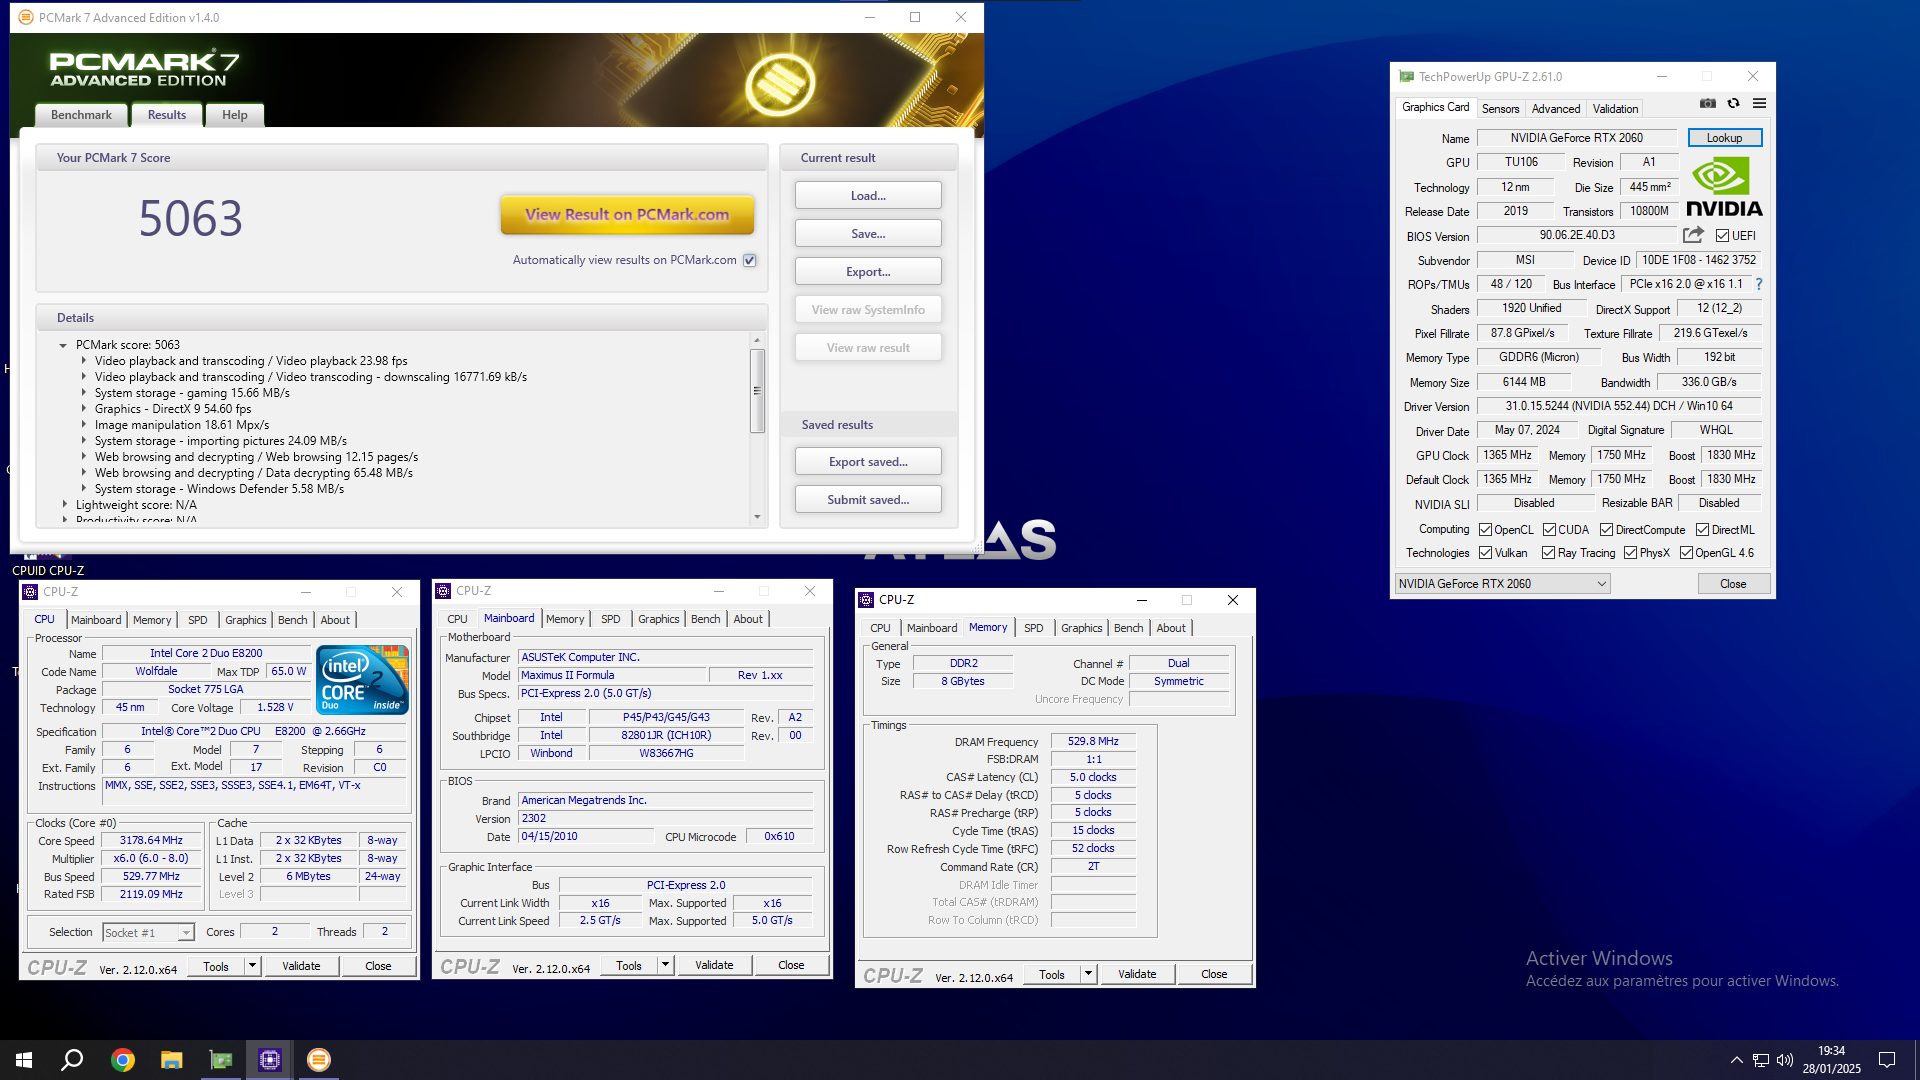Viewport: 1920px width, 1080px height.
Task: Launch Google Chrome from the taskbar
Action: (x=123, y=1060)
